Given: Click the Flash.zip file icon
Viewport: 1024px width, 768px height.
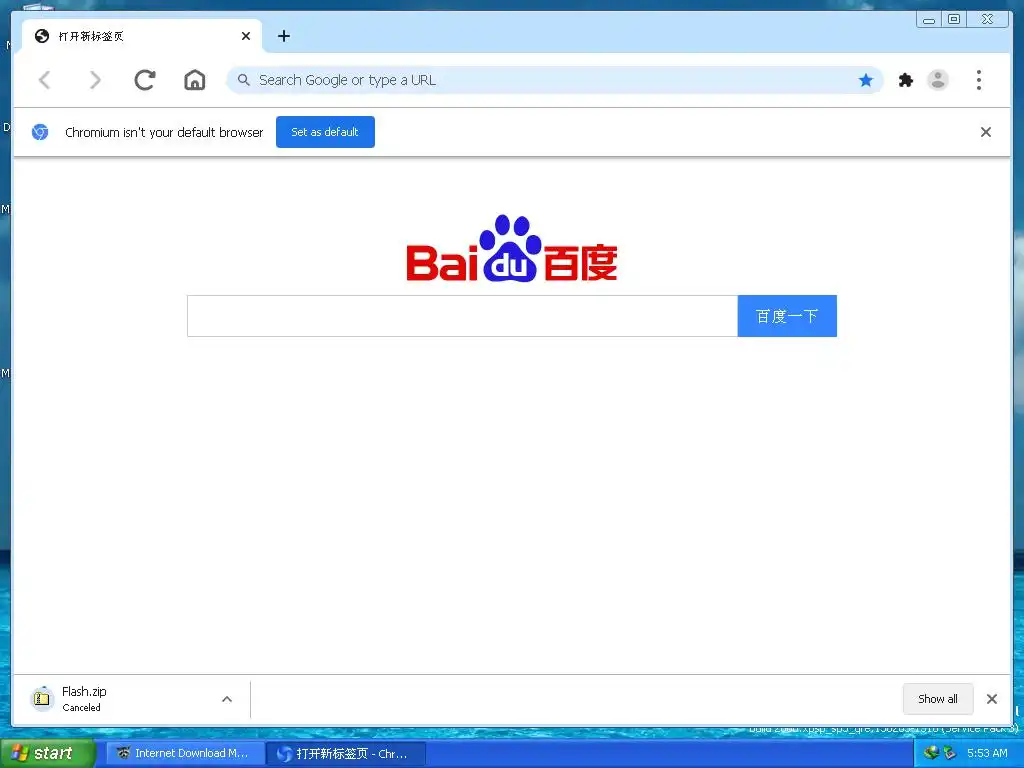Looking at the screenshot, I should 42,699.
